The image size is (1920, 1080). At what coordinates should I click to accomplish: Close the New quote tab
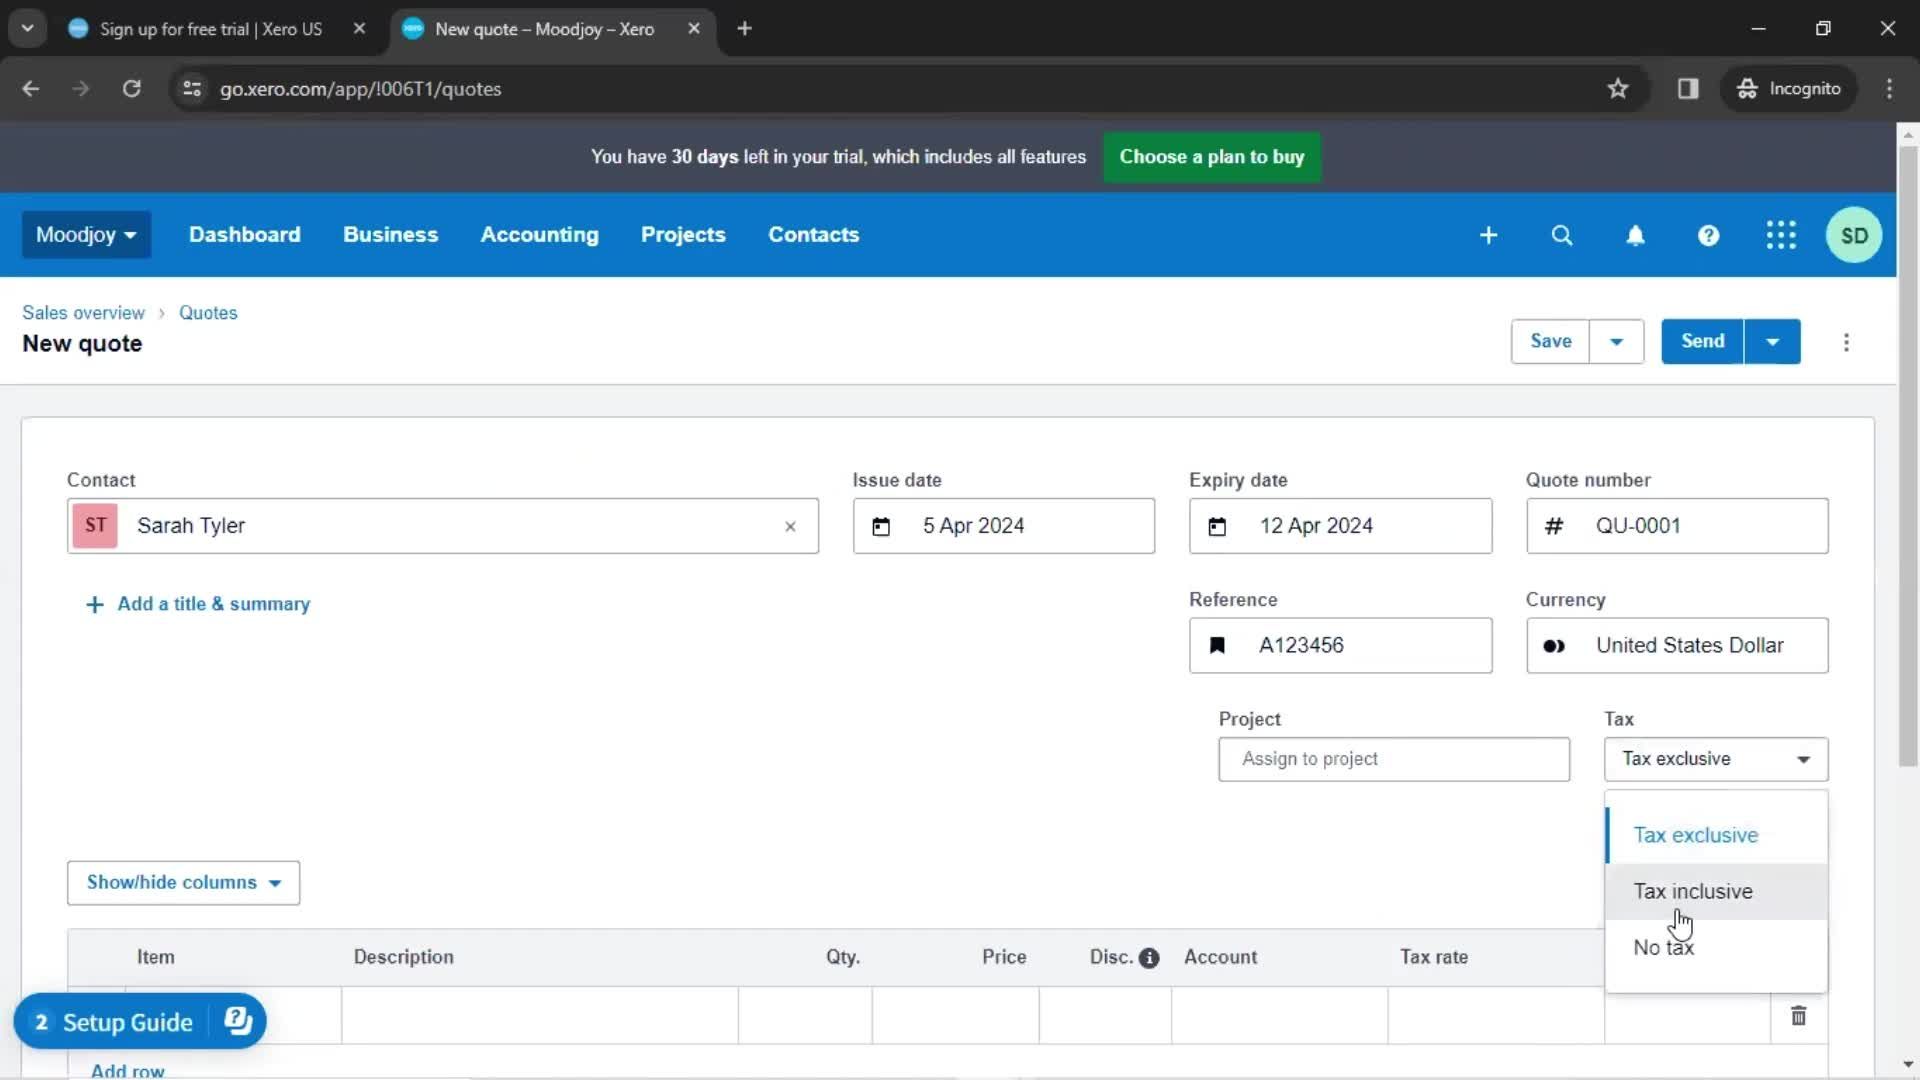click(694, 29)
